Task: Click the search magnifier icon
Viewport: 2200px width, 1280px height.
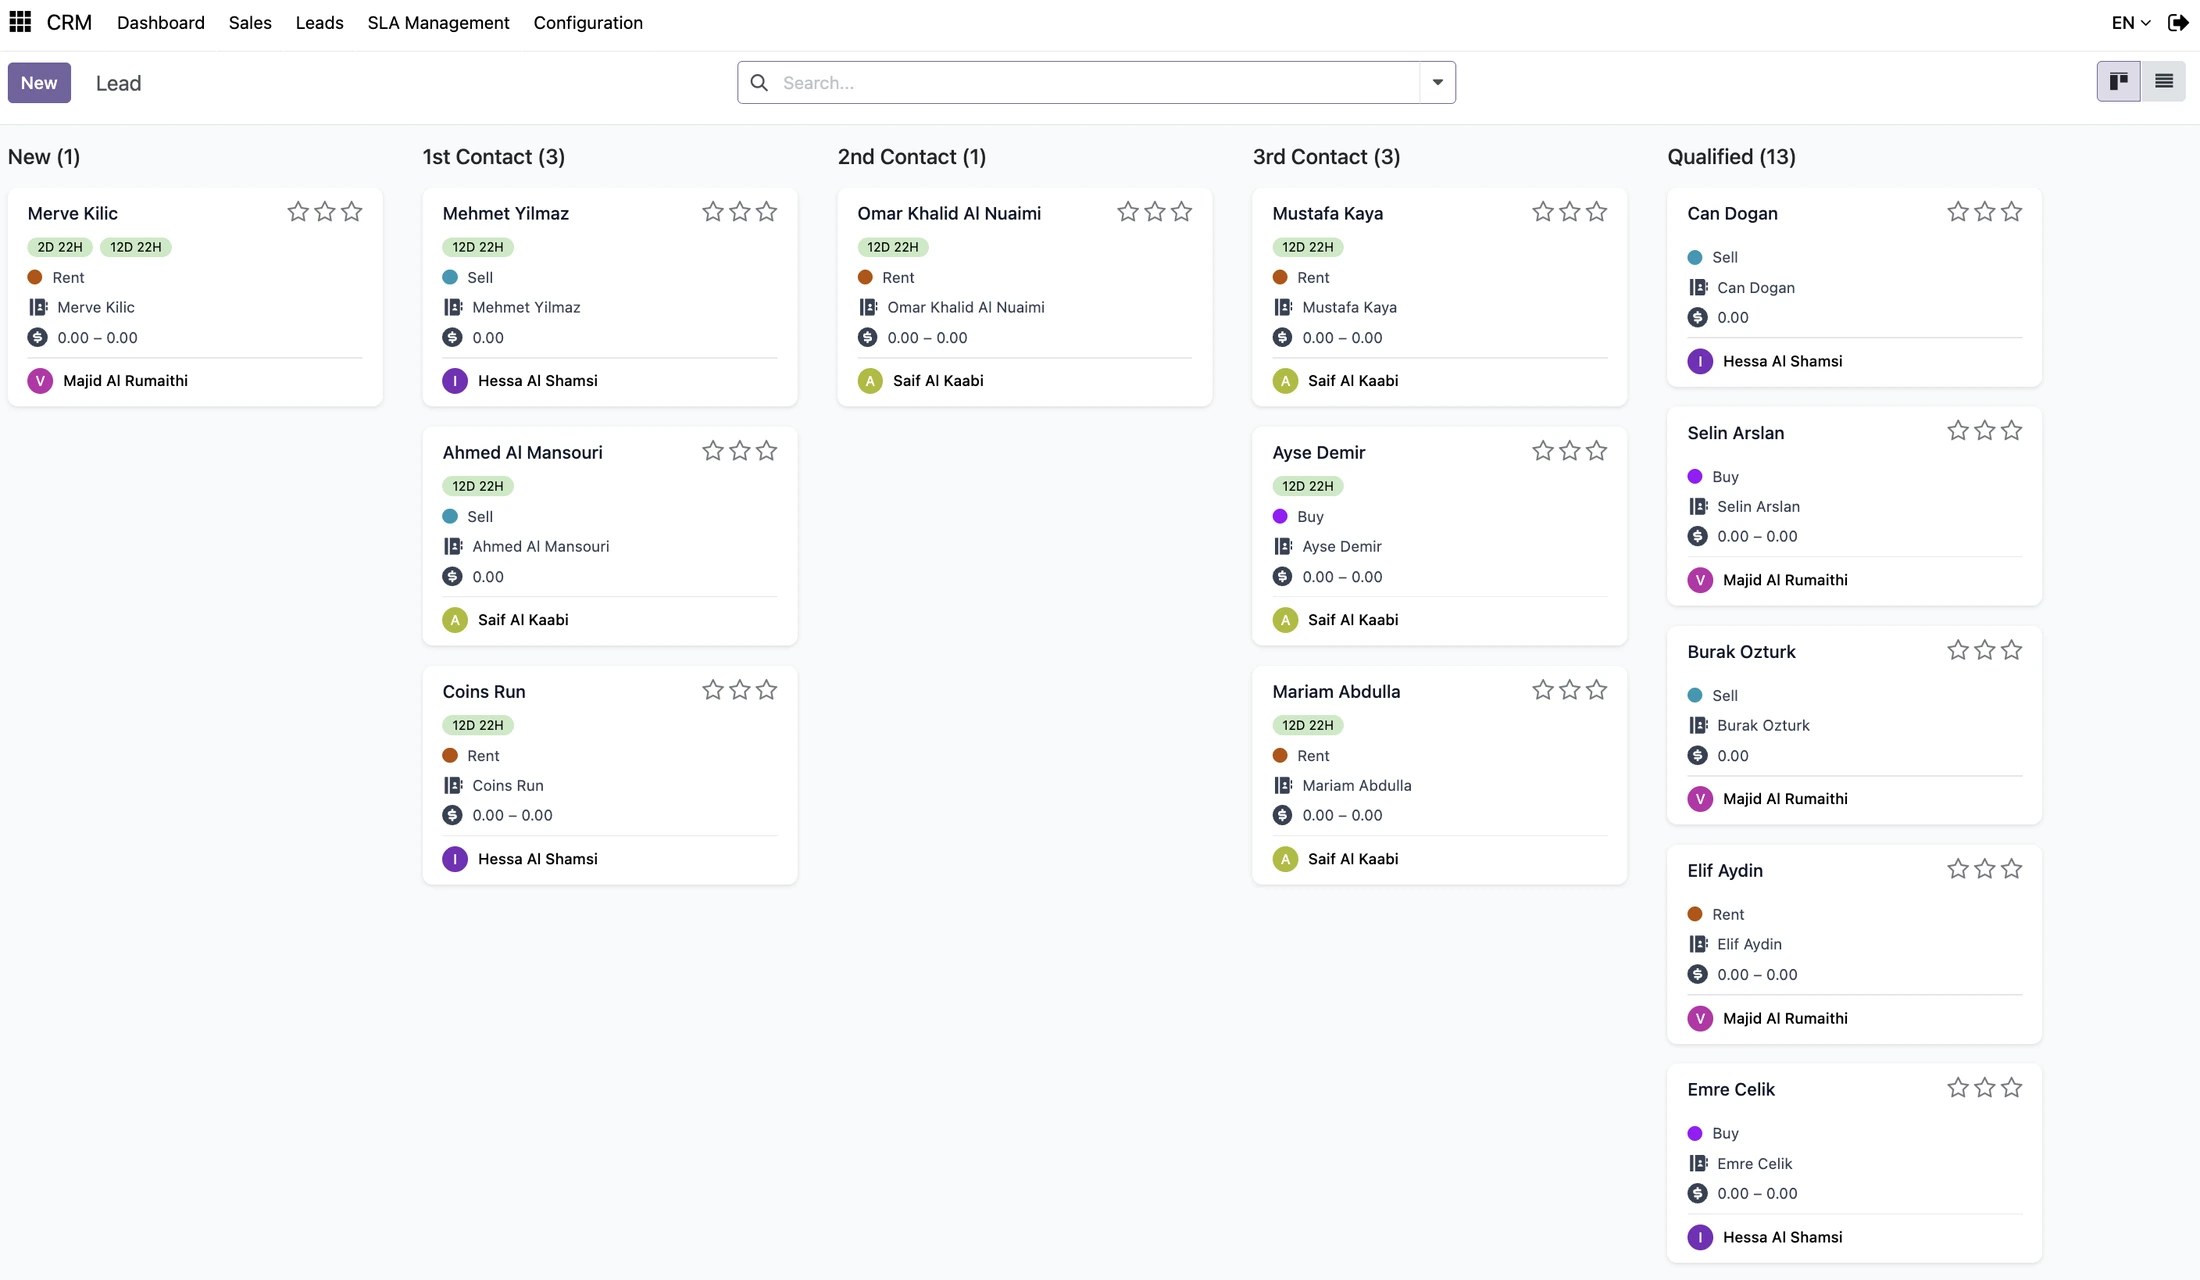Action: (759, 83)
